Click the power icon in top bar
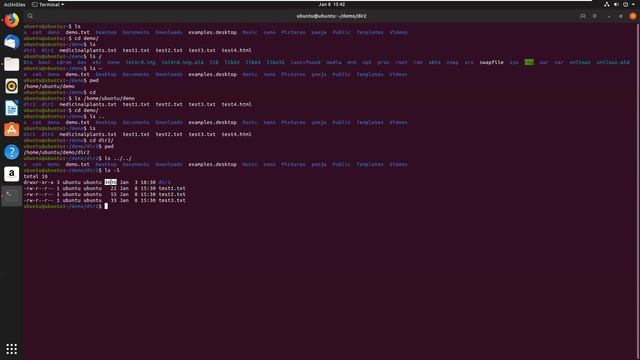The image size is (640, 360). click(625, 4)
